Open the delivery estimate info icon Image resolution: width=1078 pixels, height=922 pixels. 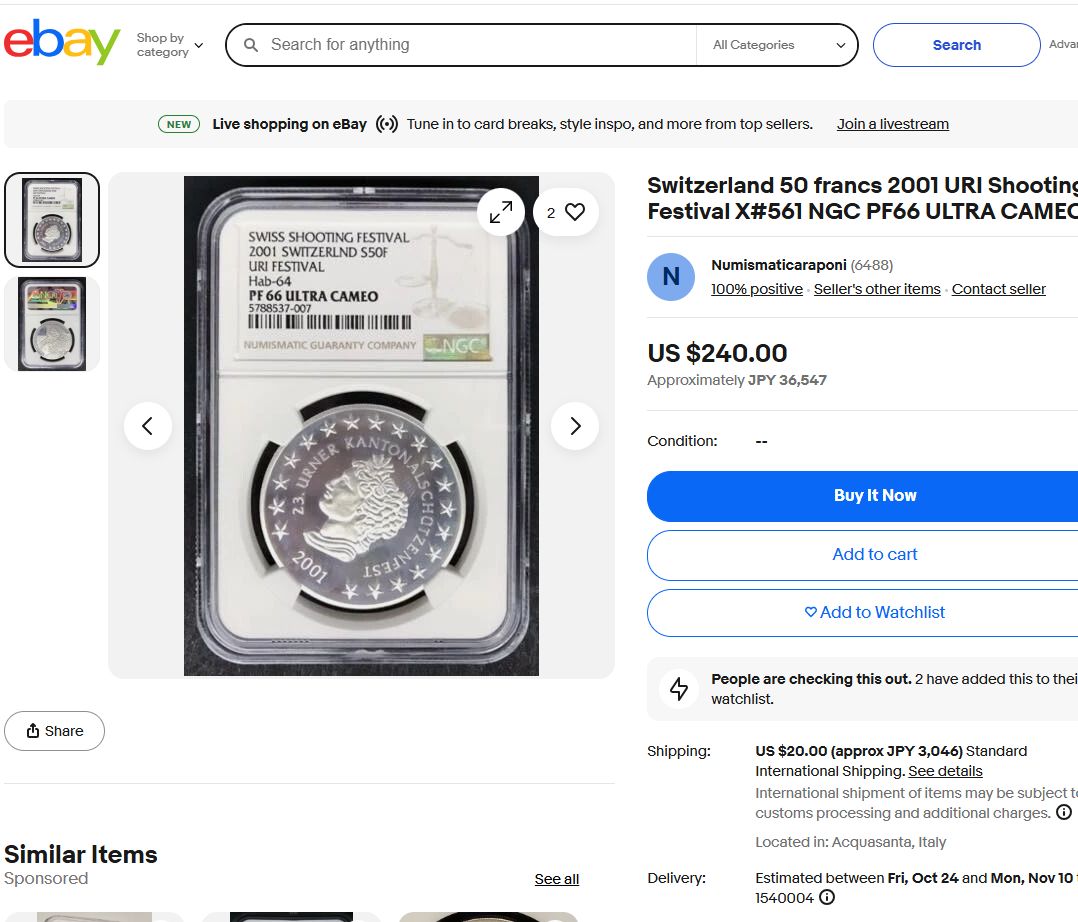pos(827,897)
